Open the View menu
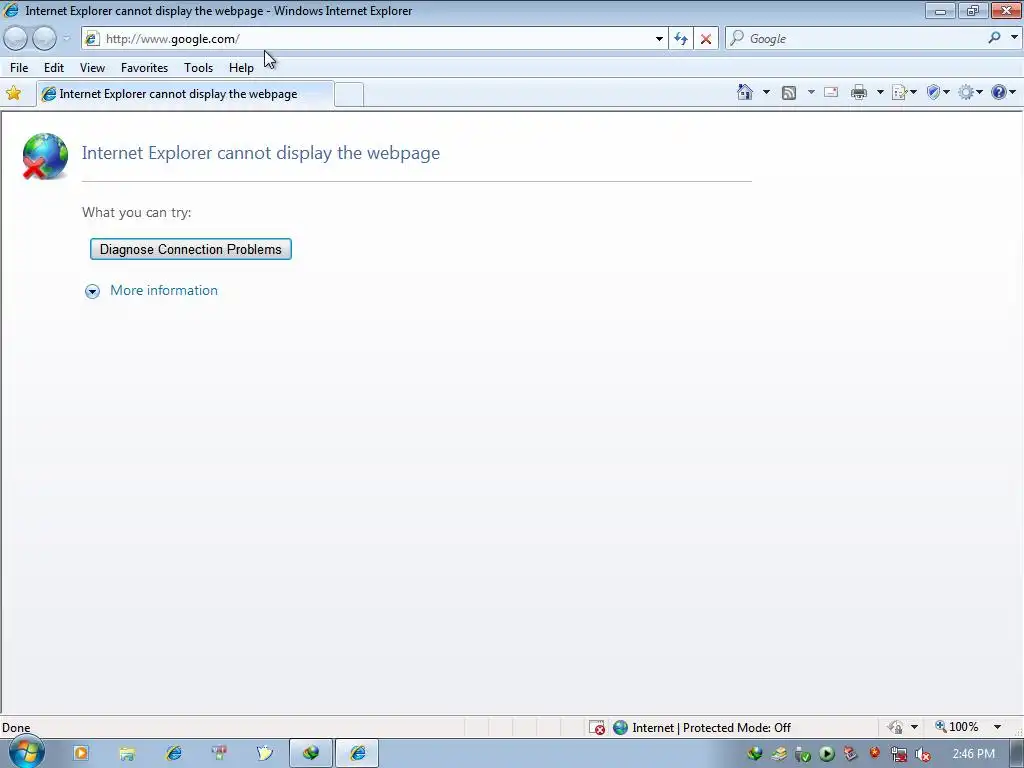The height and width of the screenshot is (768, 1024). (92, 67)
